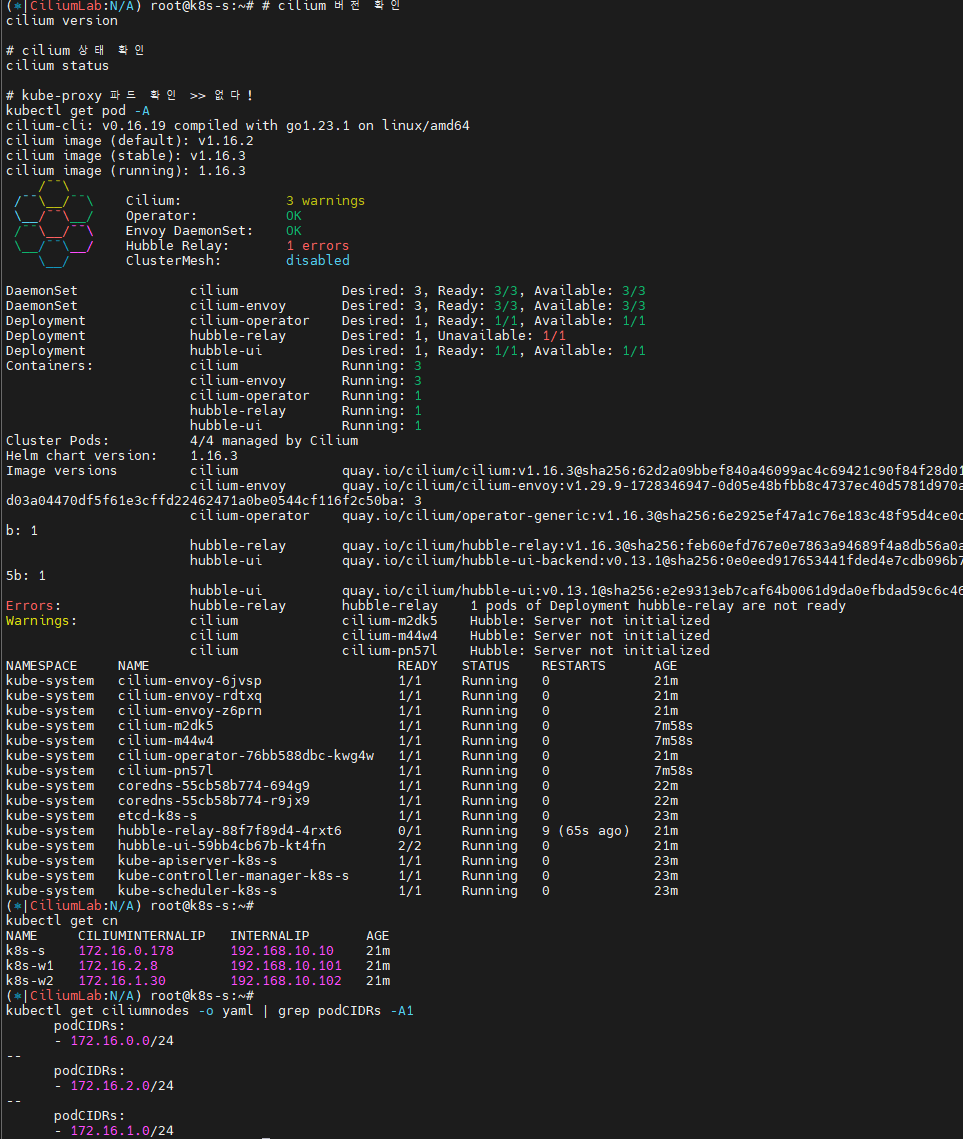
Task: Select the etcd-k8s-s pod row name
Action: pyautogui.click(x=157, y=816)
